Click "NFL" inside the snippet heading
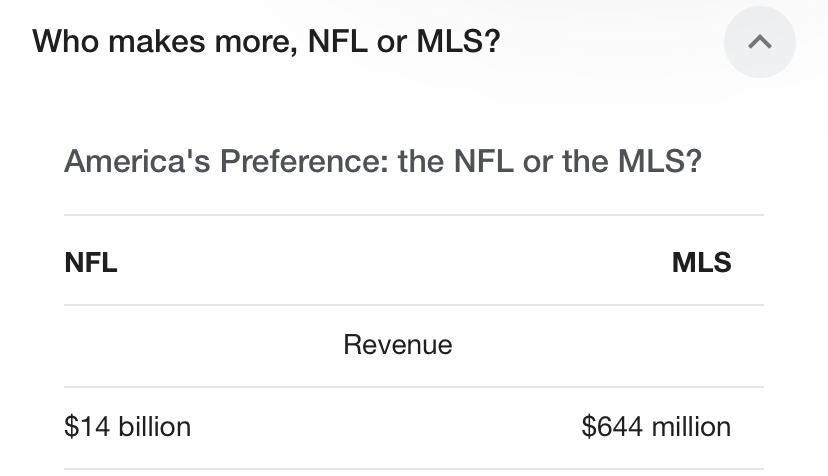Viewport: 828px width, 476px height. click(484, 161)
